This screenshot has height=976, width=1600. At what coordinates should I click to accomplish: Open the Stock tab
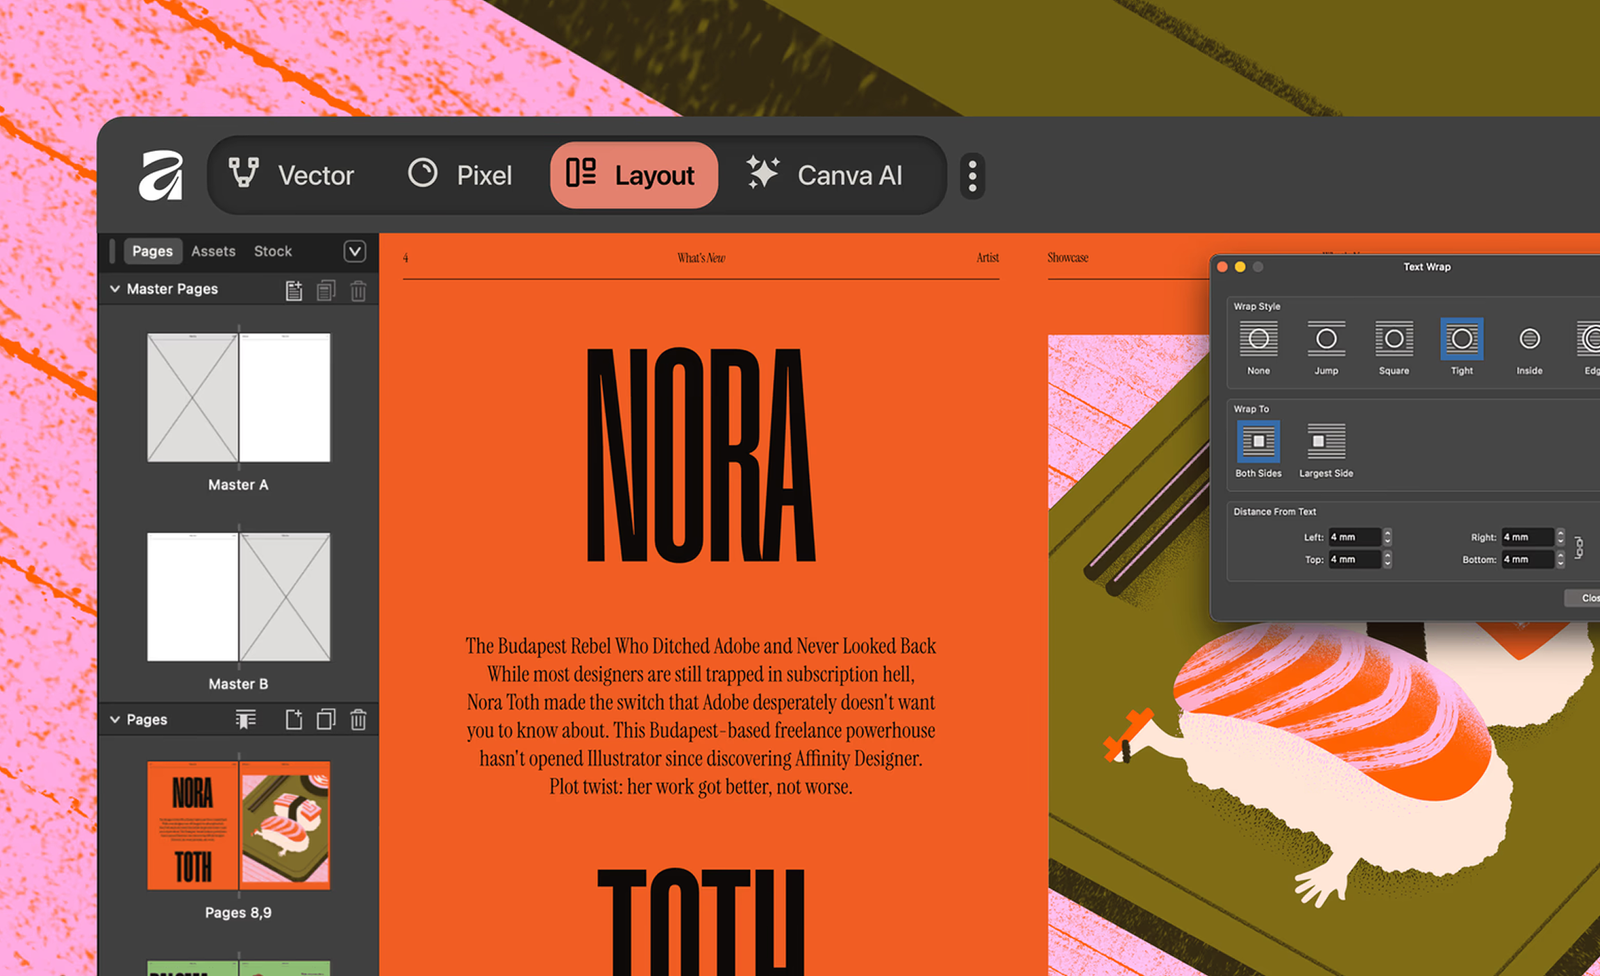click(273, 251)
